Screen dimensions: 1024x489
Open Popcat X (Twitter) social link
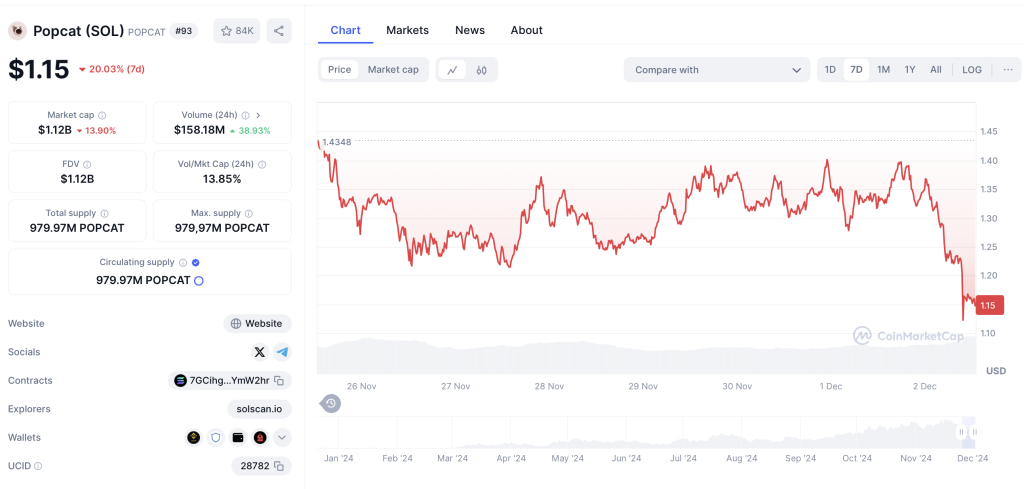coord(260,352)
